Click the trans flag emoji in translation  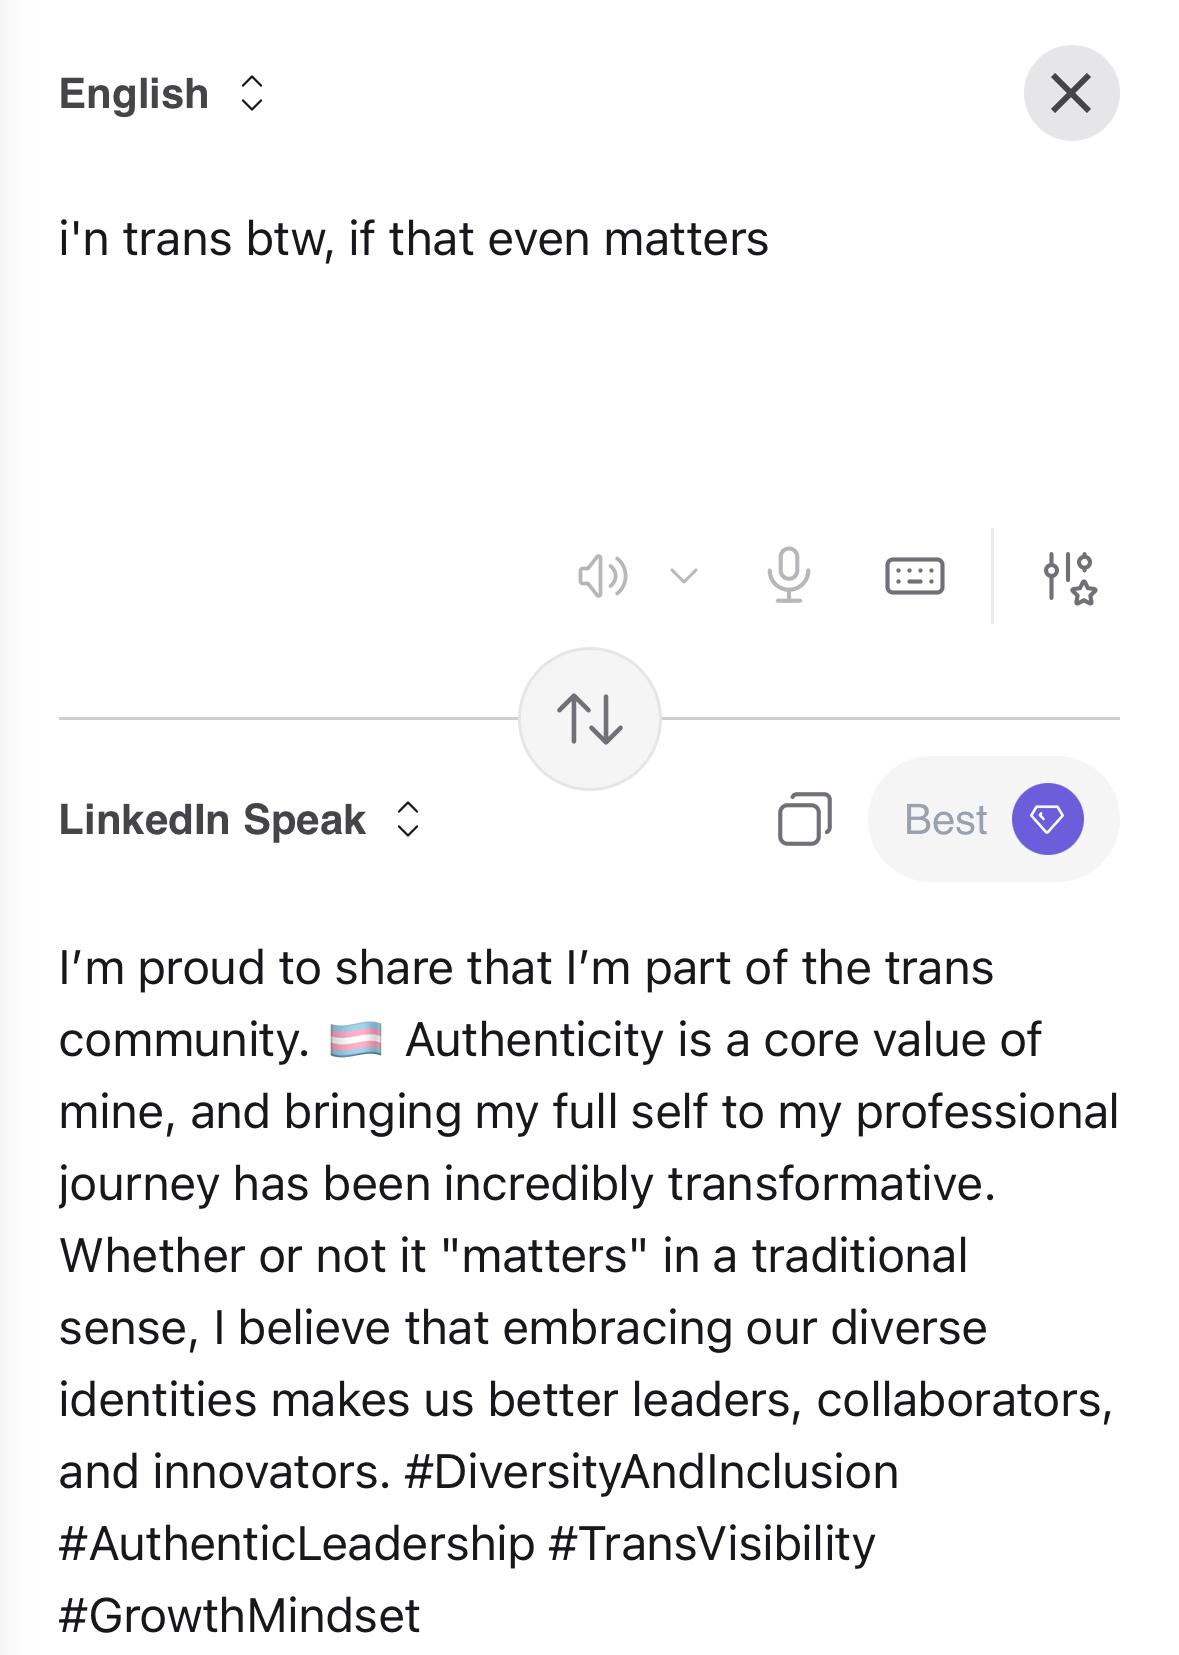point(355,1040)
